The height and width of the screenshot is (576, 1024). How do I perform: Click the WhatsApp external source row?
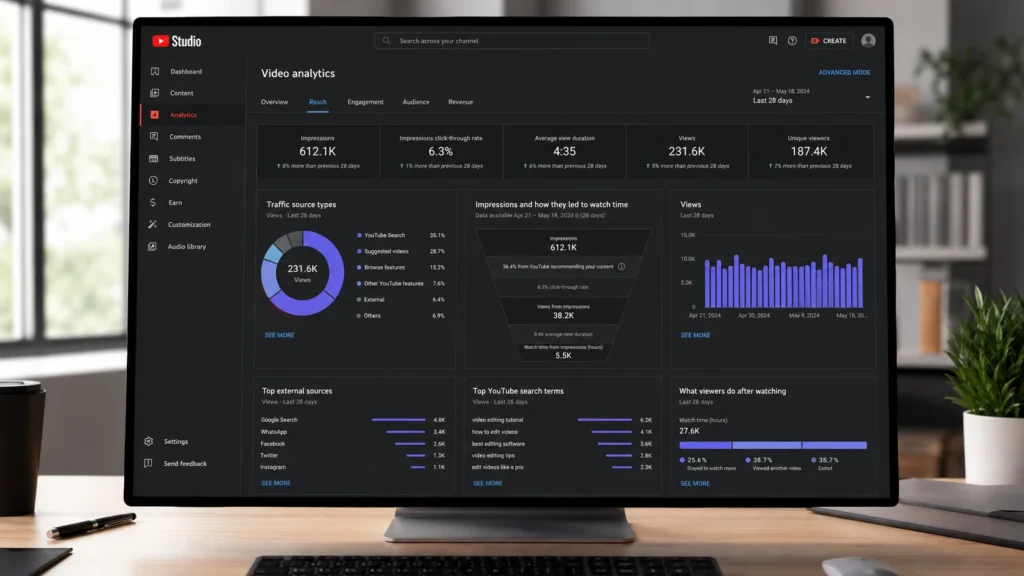click(353, 432)
